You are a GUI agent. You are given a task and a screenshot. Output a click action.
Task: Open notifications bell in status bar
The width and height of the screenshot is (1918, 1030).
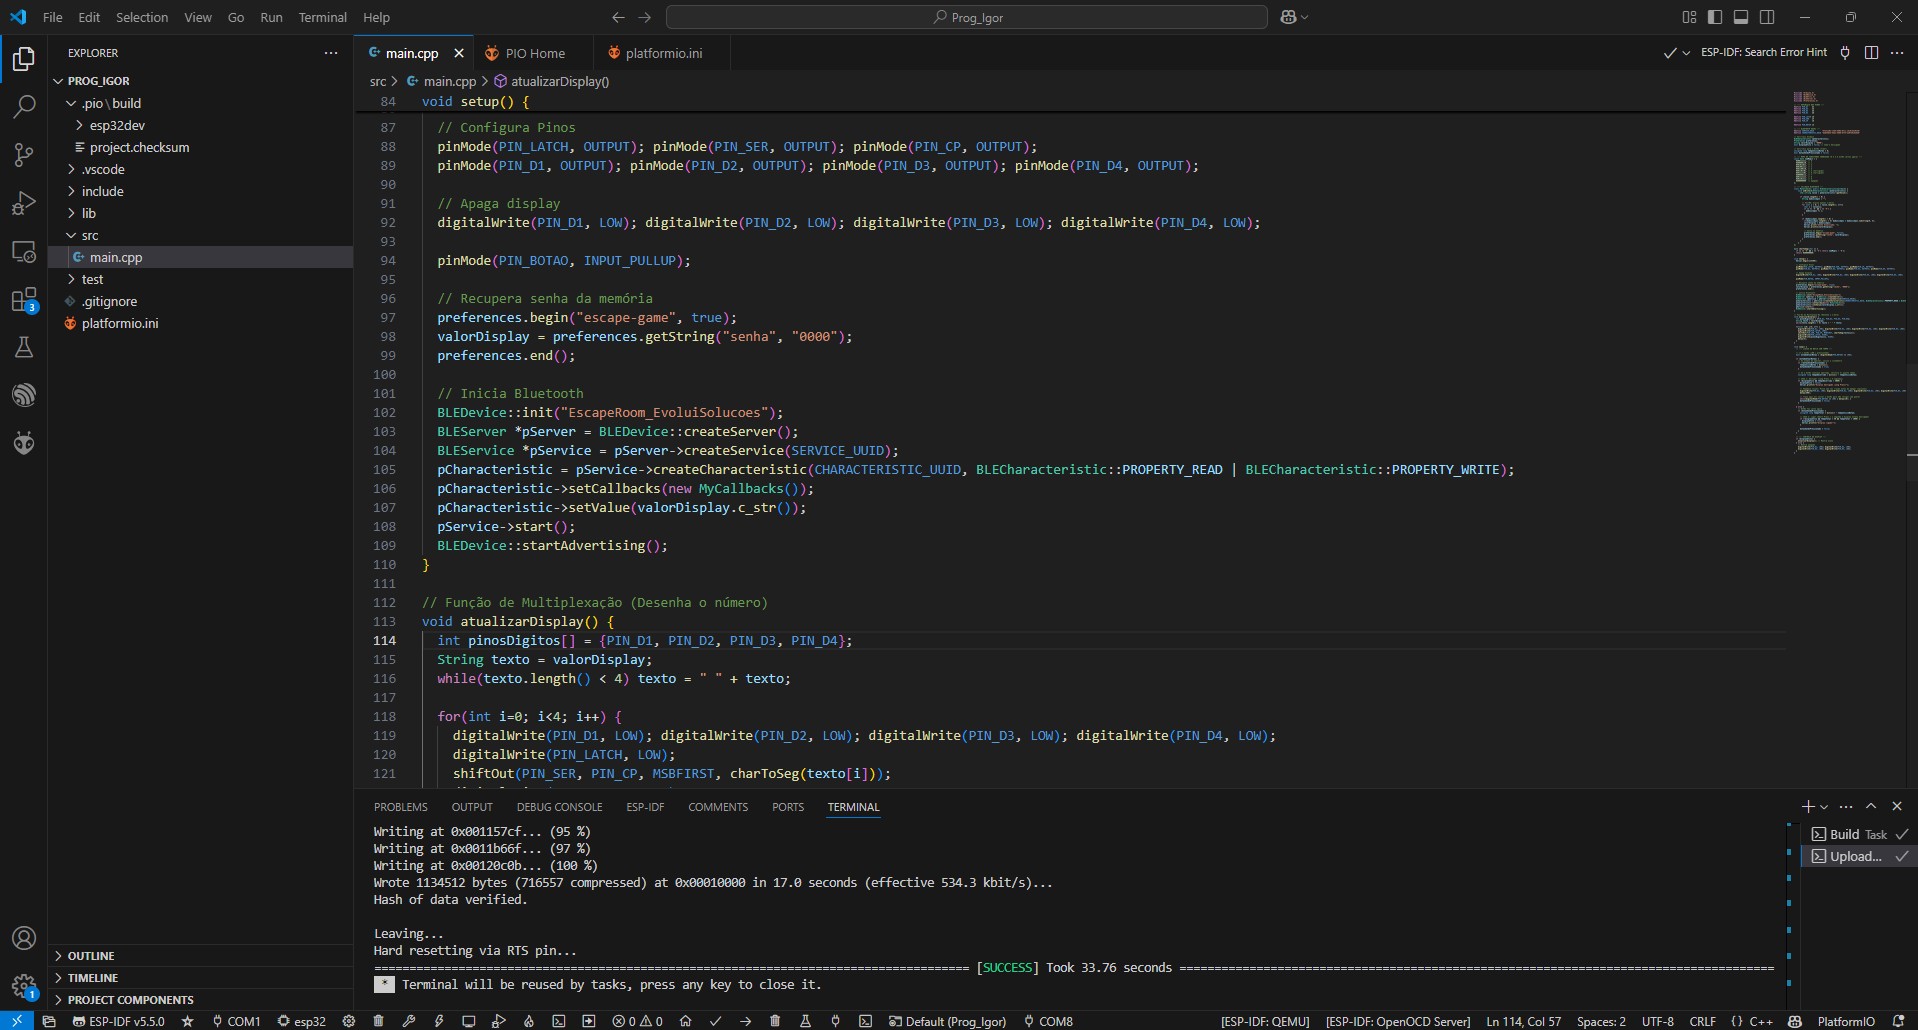[1898, 1021]
